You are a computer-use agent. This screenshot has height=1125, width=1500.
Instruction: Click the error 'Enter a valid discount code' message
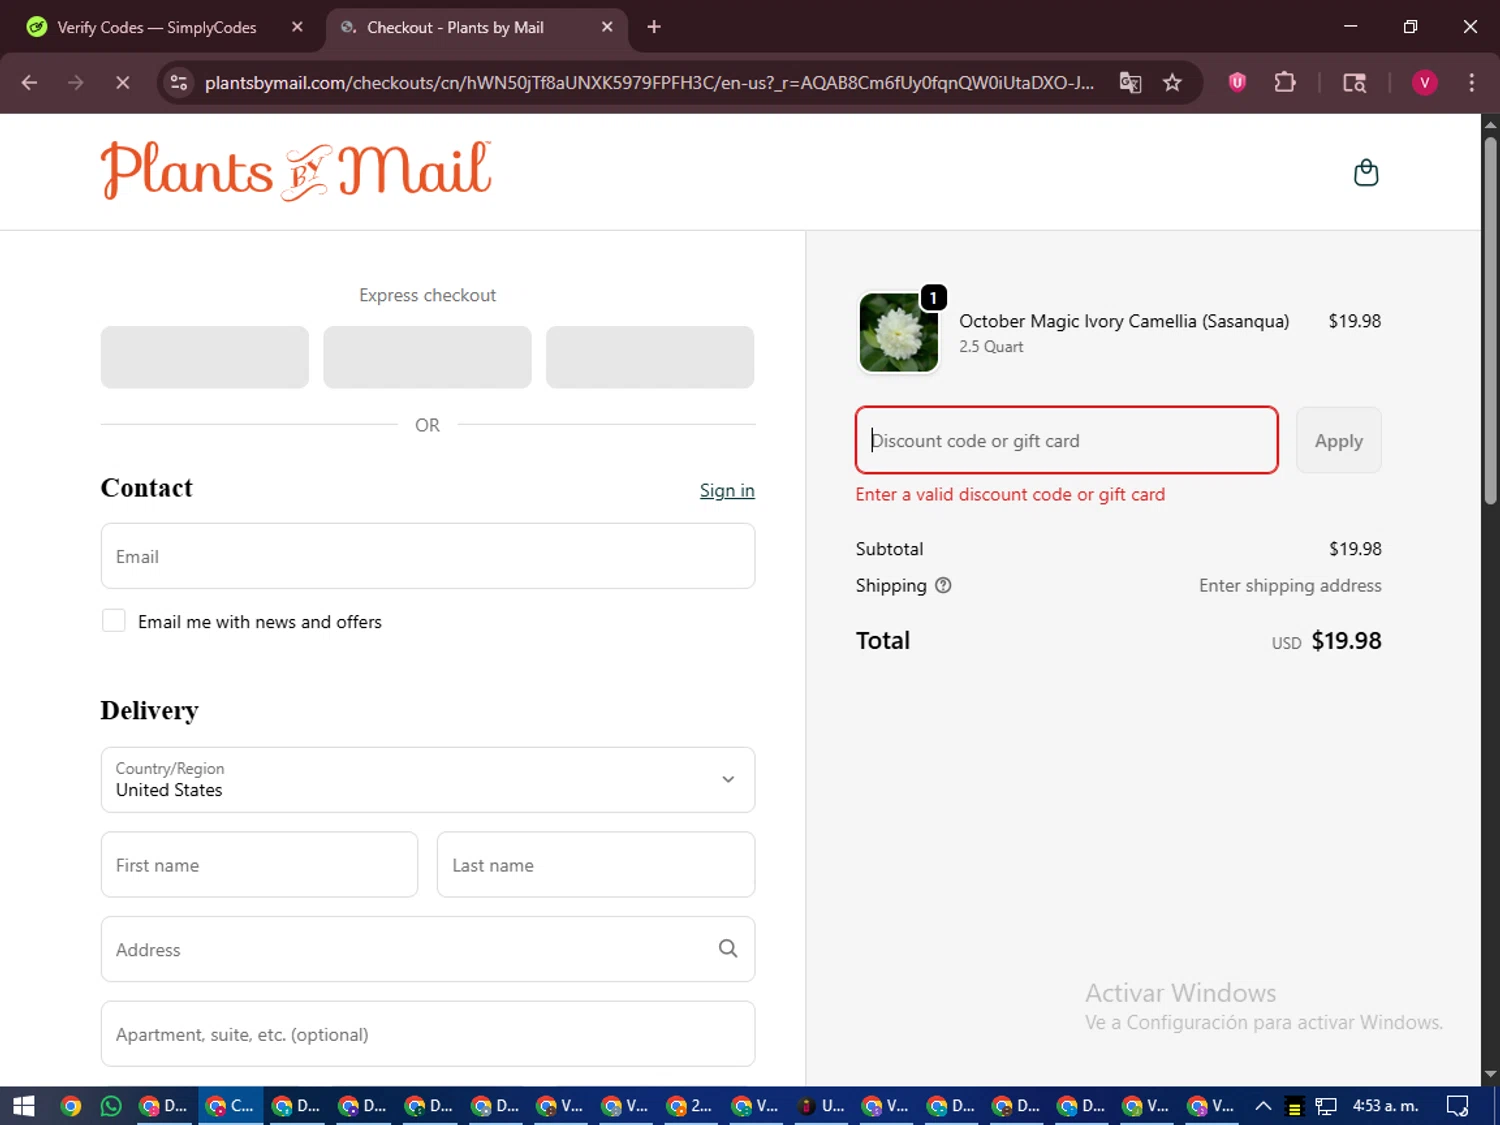1010,494
